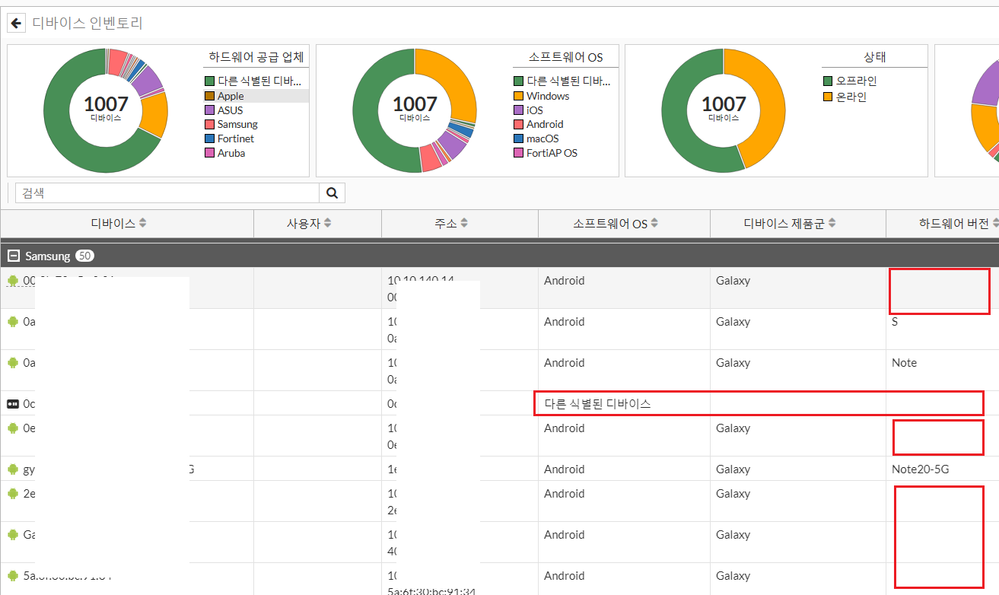Go back using the arrow icon

(16, 23)
